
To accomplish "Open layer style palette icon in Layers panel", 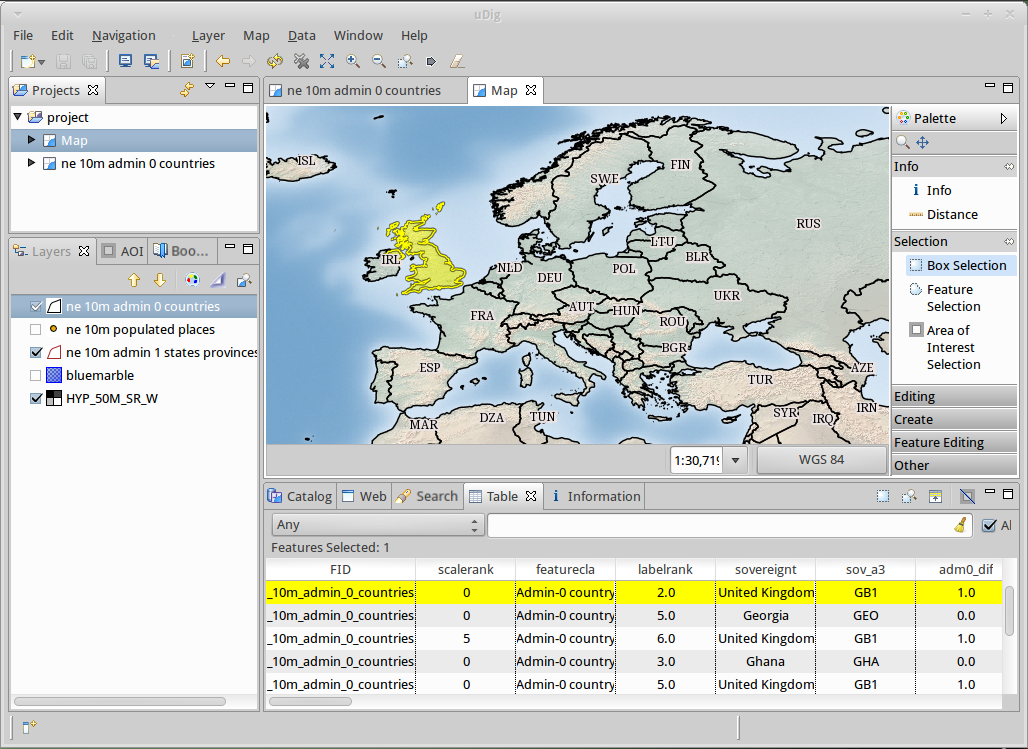I will (x=192, y=280).
